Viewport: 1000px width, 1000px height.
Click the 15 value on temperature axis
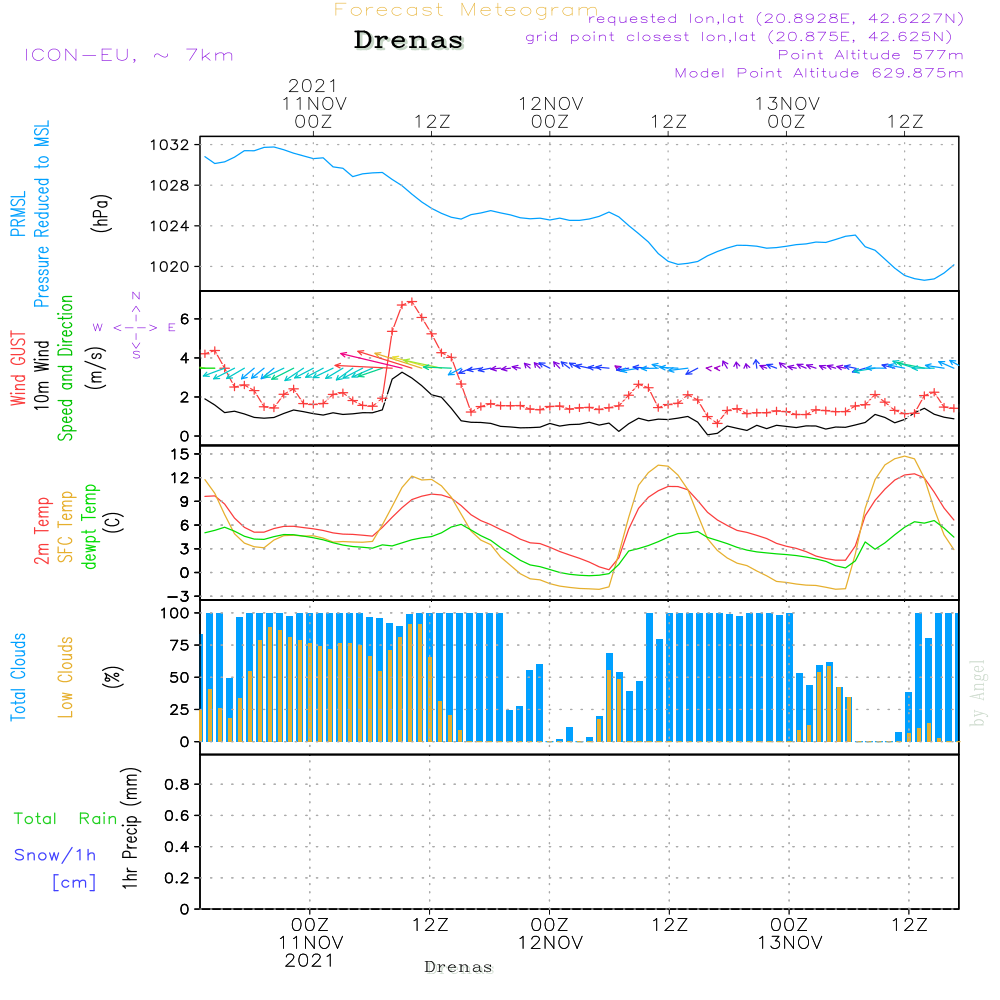click(x=180, y=454)
